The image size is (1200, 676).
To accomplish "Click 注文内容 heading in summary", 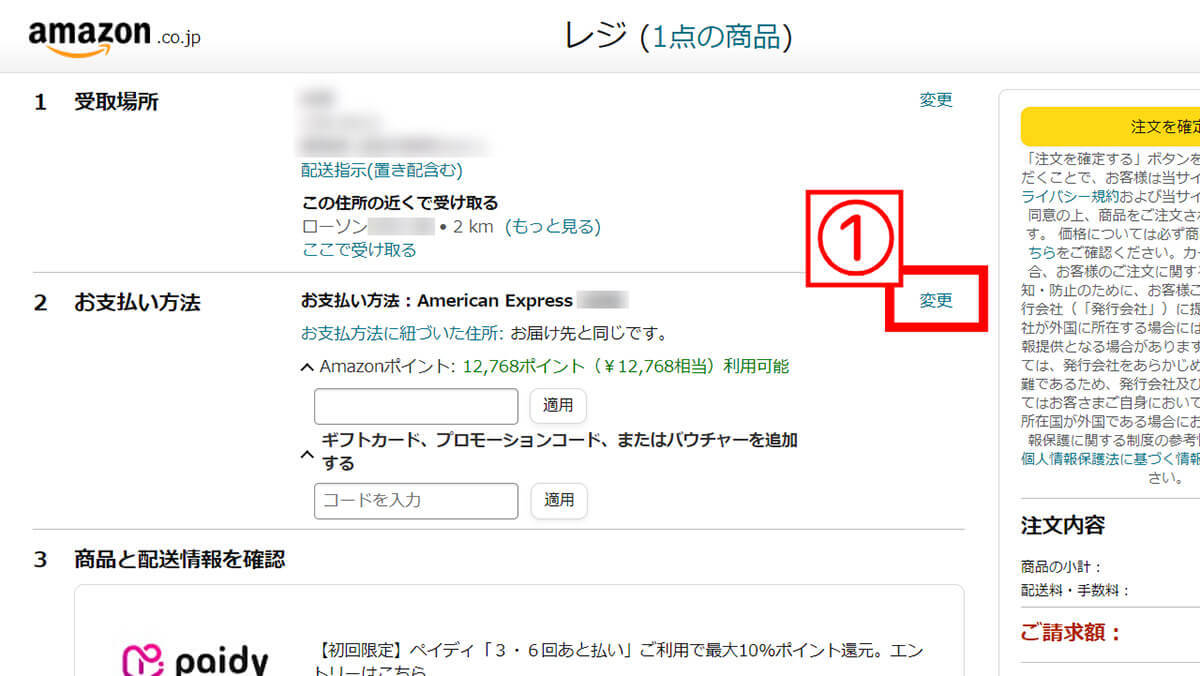I will [1063, 526].
